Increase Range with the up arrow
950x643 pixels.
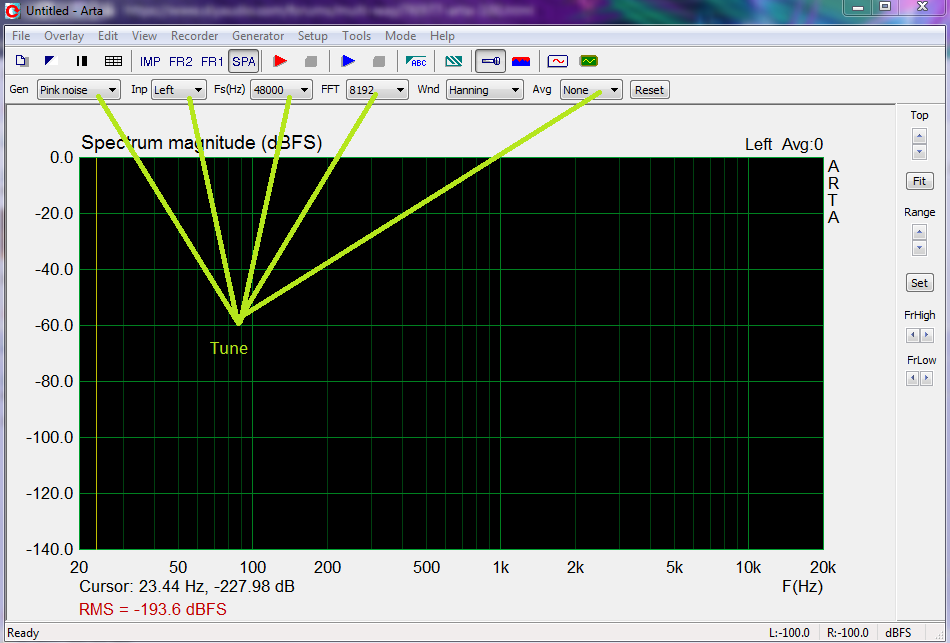[x=919, y=232]
